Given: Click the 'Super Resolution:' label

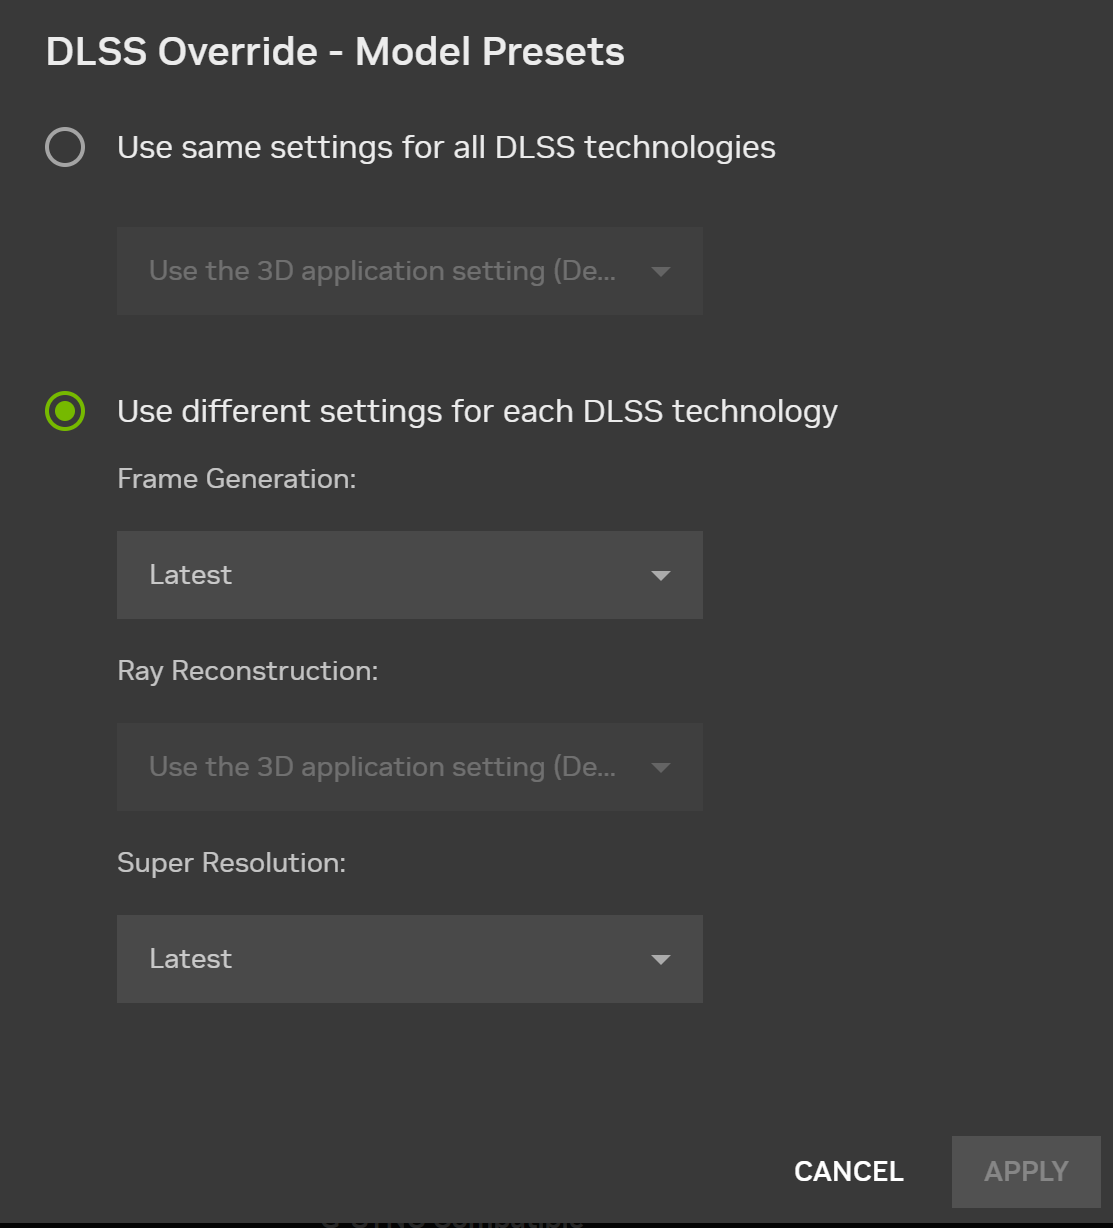Looking at the screenshot, I should click(x=231, y=863).
